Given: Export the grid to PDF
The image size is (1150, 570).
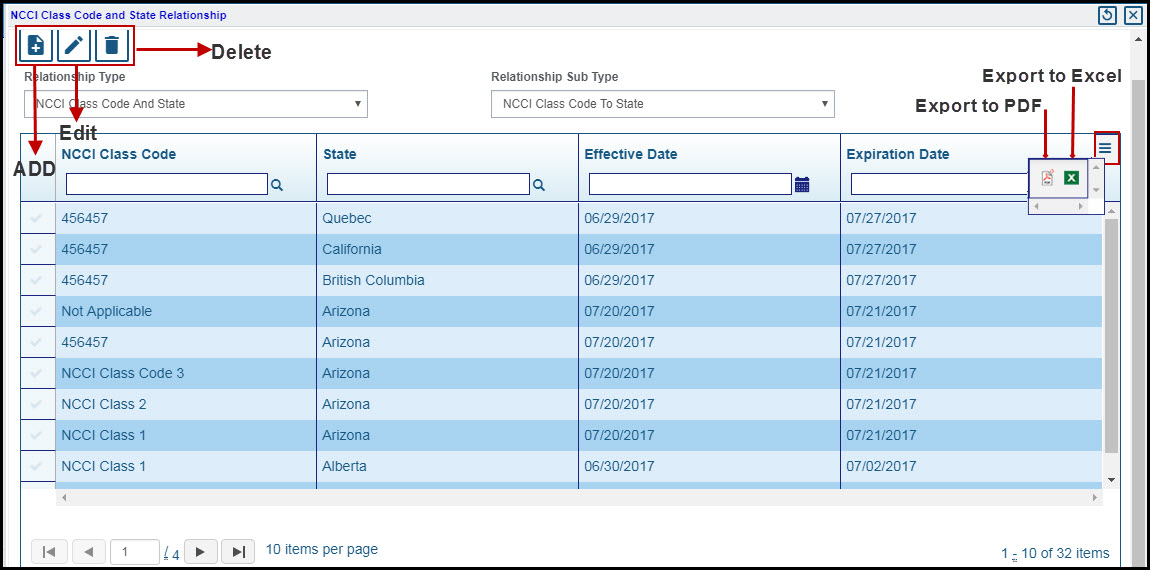Looking at the screenshot, I should pos(1048,178).
